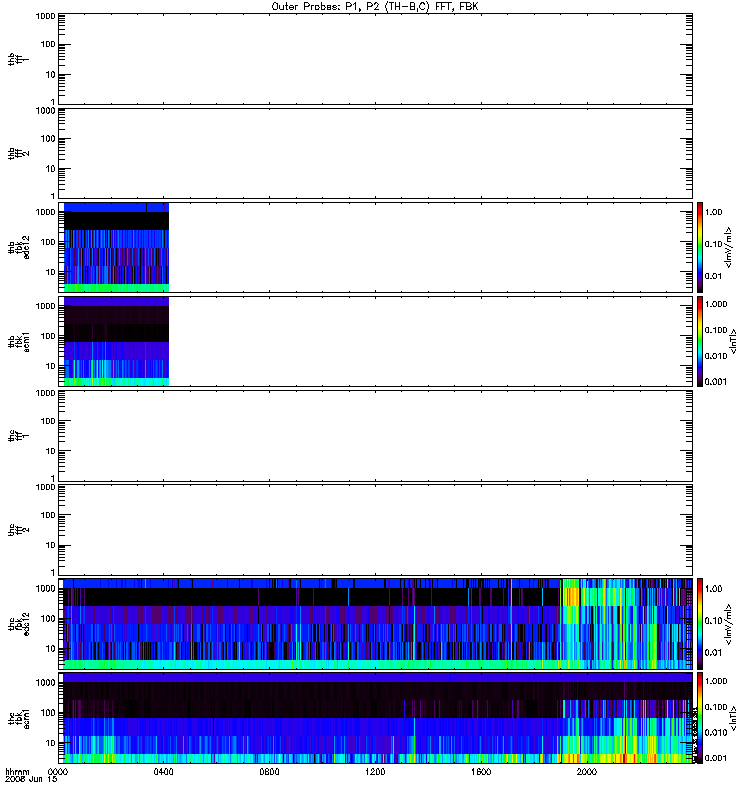Click the plot title 'Outer Probes: P1, P2 (TH-B,C) FFT, FBK'

tap(375, 7)
